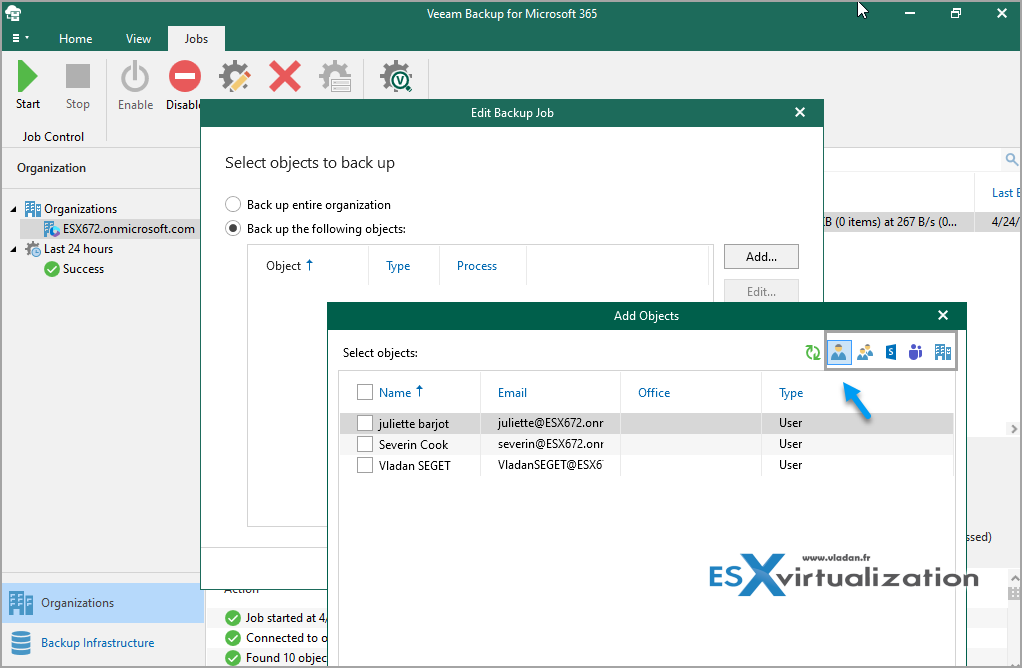Collapse the Last 24 hours node

pyautogui.click(x=14, y=250)
